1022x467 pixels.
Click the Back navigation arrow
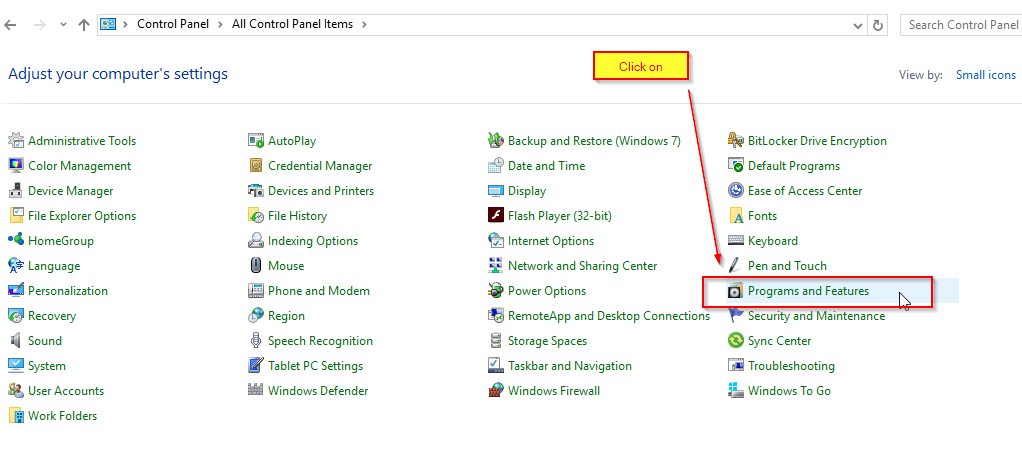tap(11, 25)
